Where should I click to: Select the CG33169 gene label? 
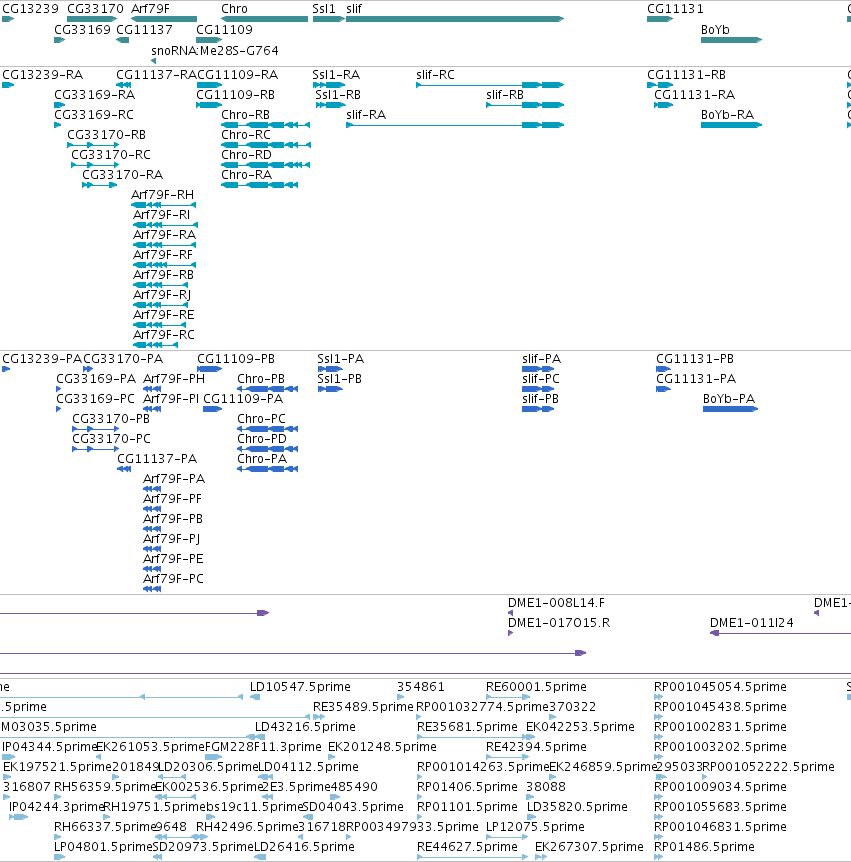82,30
